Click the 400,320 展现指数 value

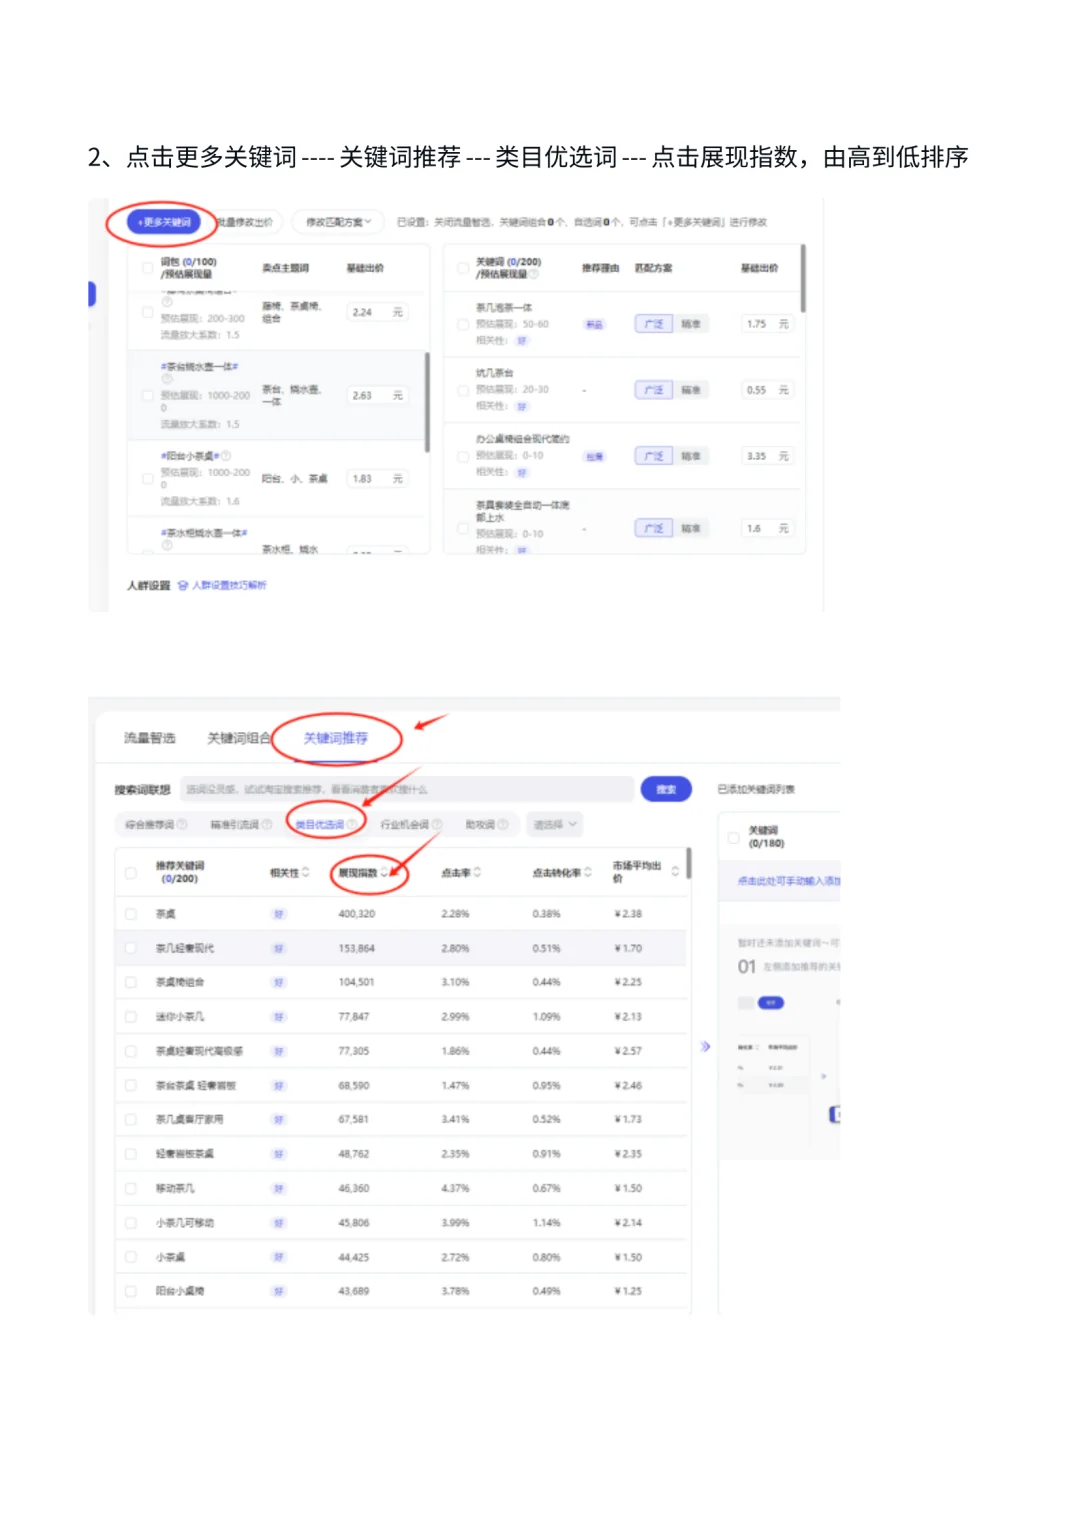tap(356, 914)
